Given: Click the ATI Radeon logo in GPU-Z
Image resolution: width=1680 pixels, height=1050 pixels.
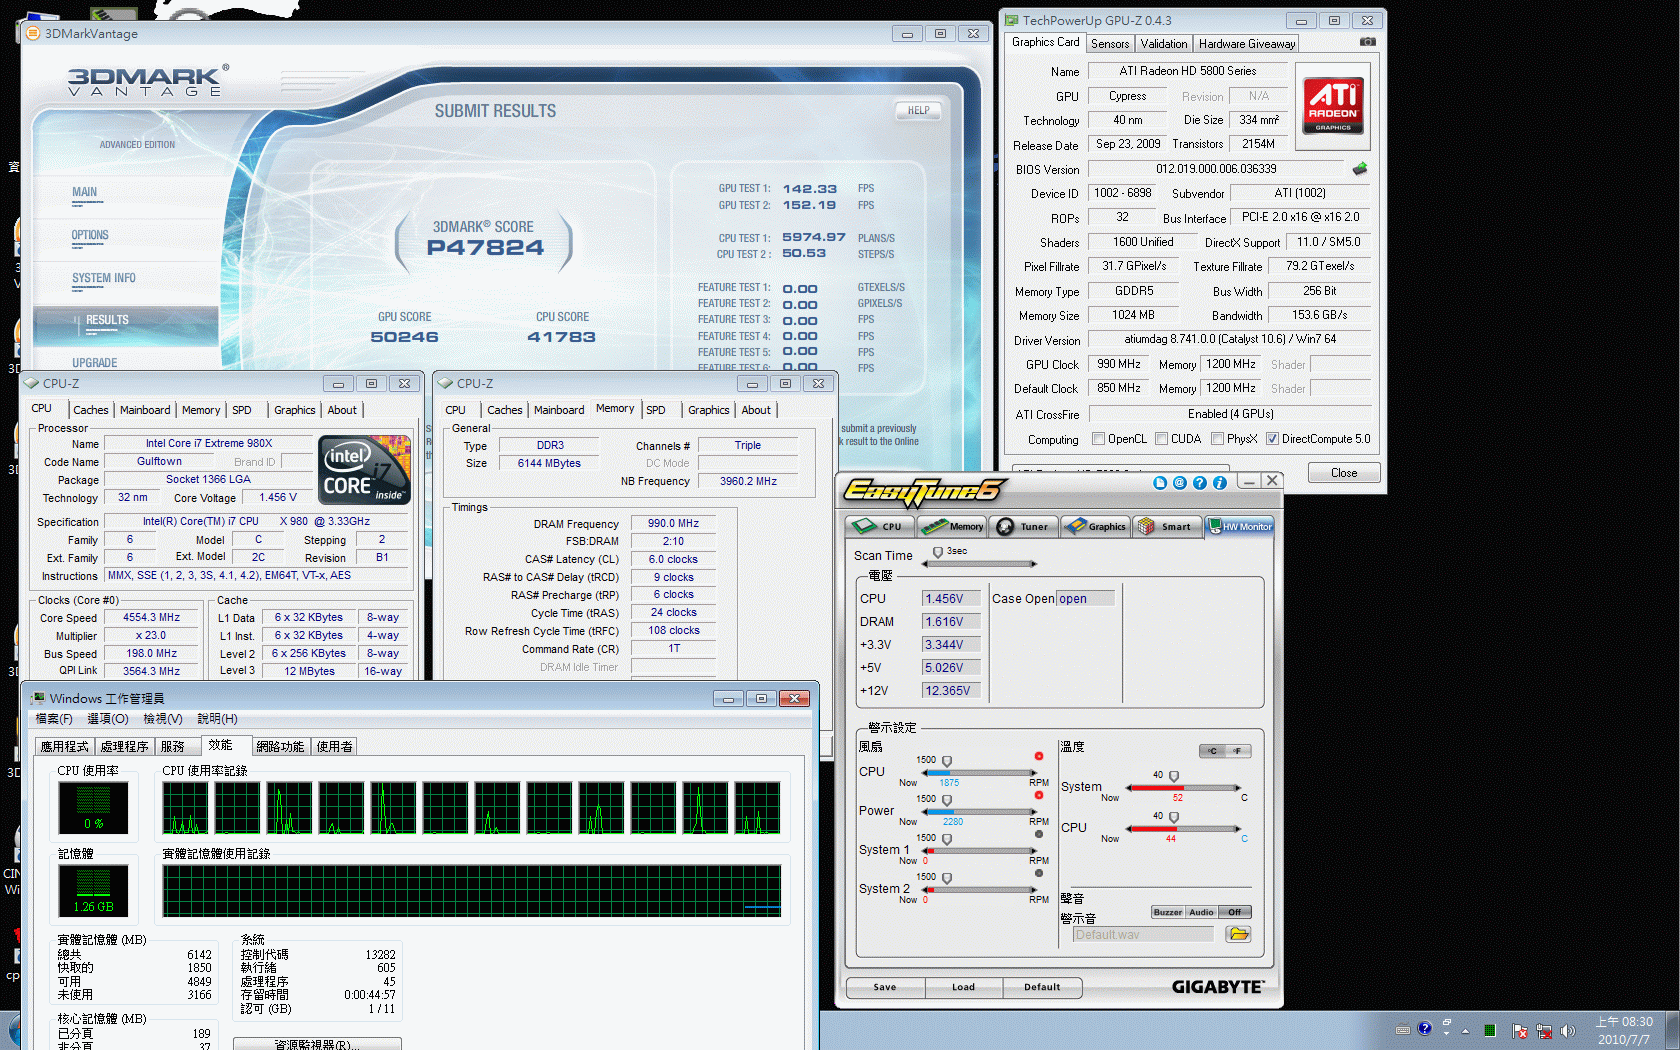Looking at the screenshot, I should [1333, 105].
